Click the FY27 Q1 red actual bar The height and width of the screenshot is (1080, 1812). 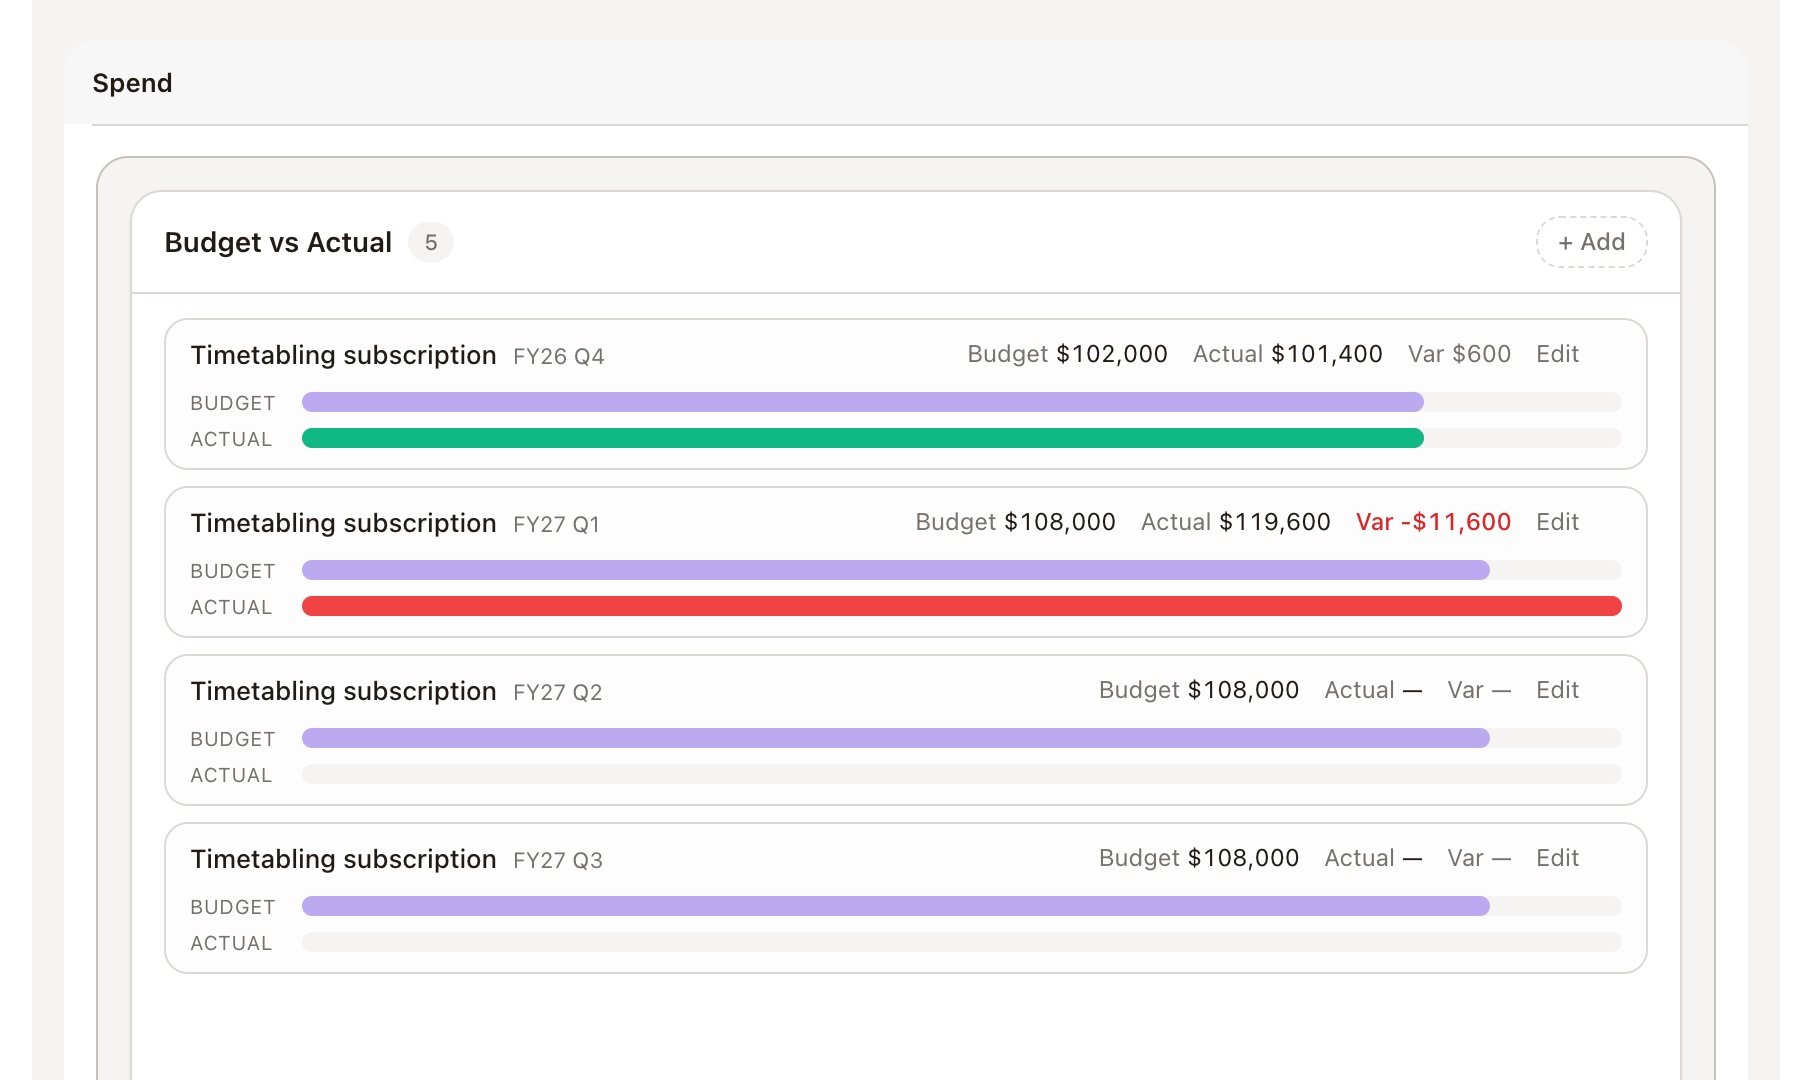tap(961, 606)
